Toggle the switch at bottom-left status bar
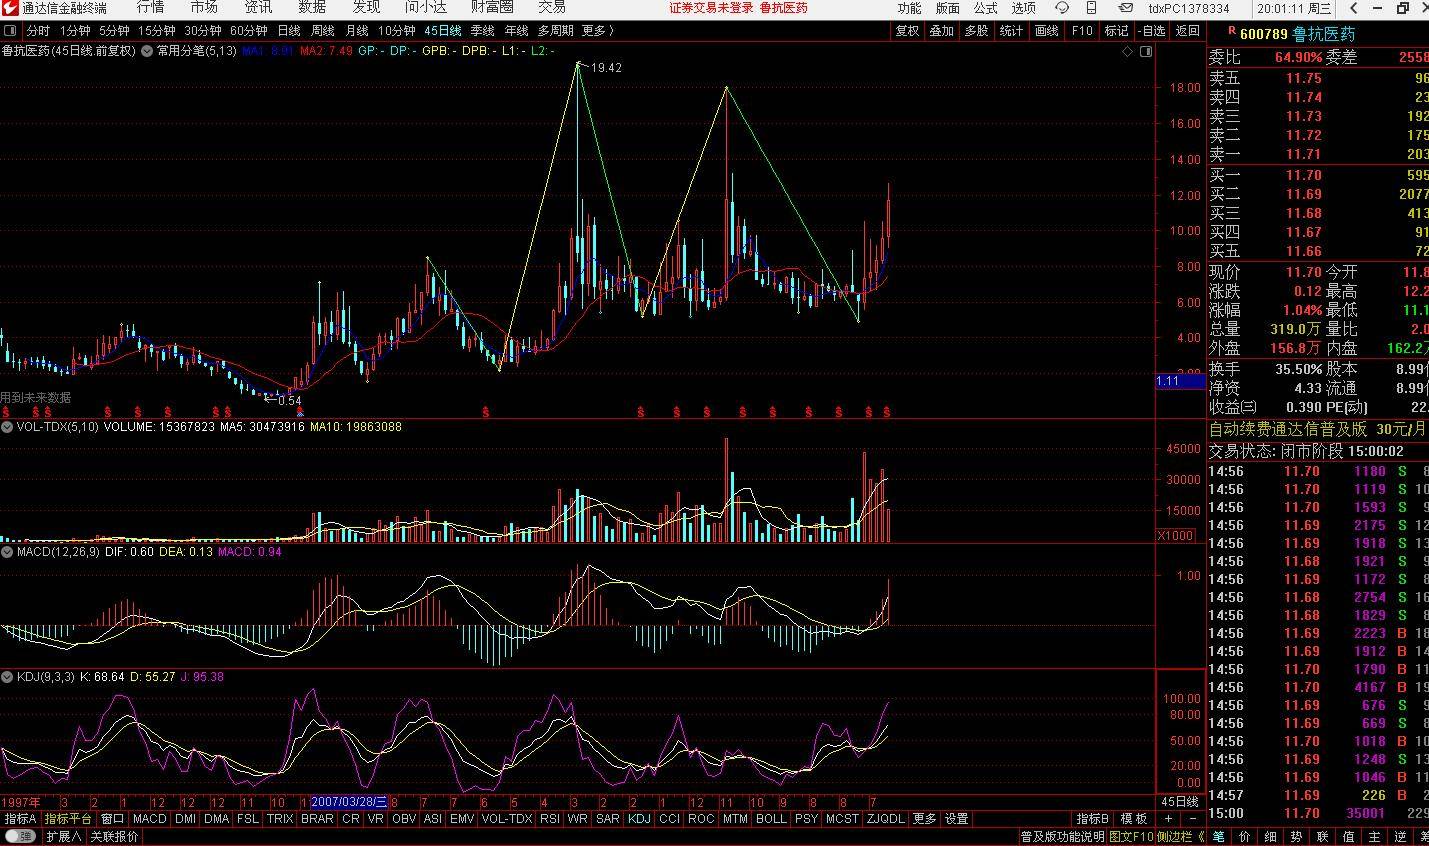Viewport: 1429px width, 846px height. (20, 836)
